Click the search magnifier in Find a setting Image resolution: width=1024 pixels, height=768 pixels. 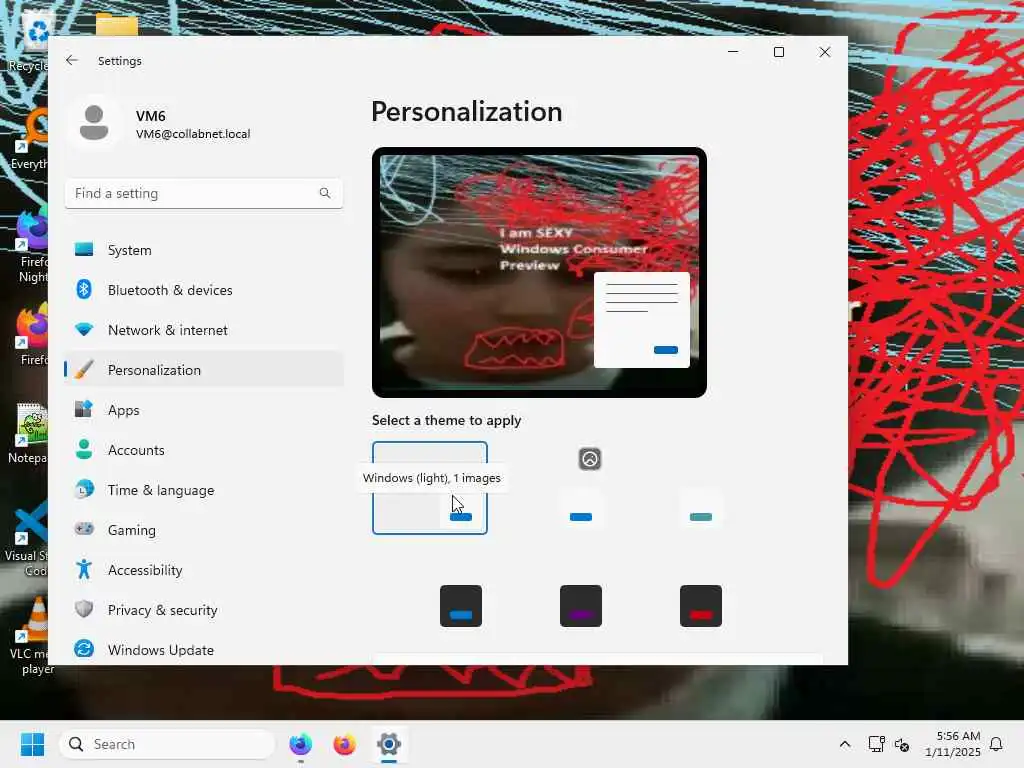325,193
